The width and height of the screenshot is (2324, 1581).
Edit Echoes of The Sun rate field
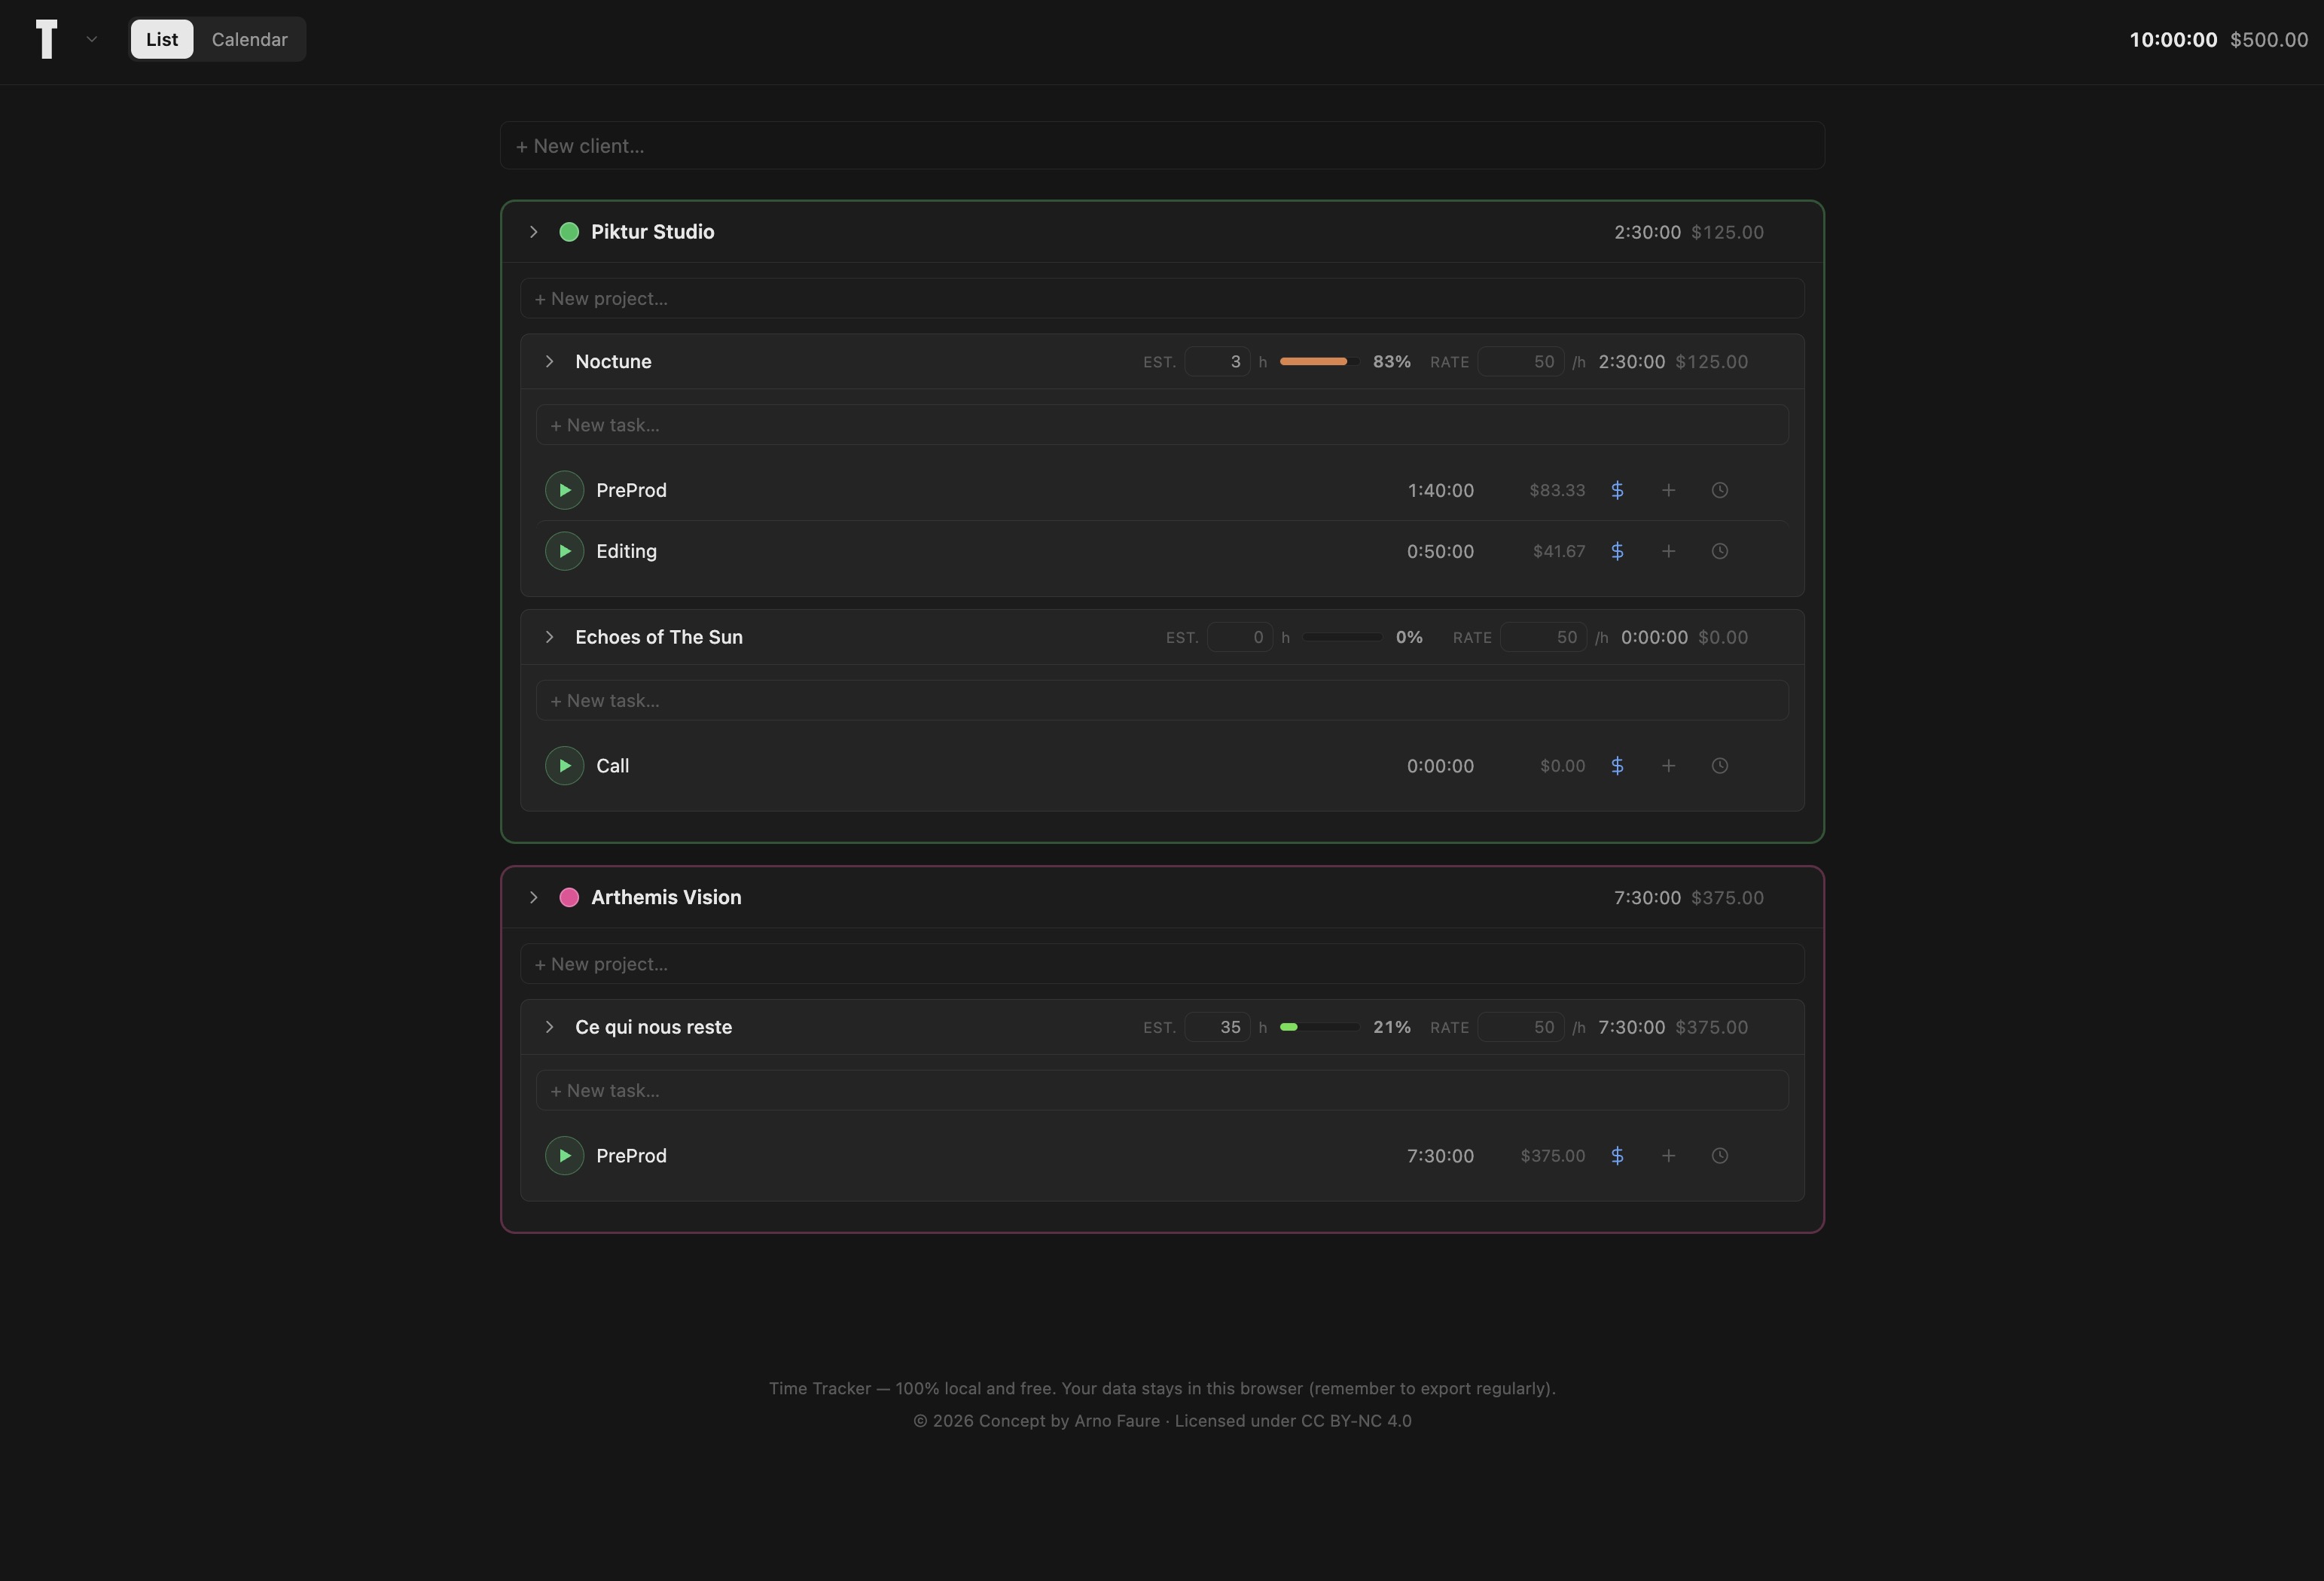[x=1543, y=638]
